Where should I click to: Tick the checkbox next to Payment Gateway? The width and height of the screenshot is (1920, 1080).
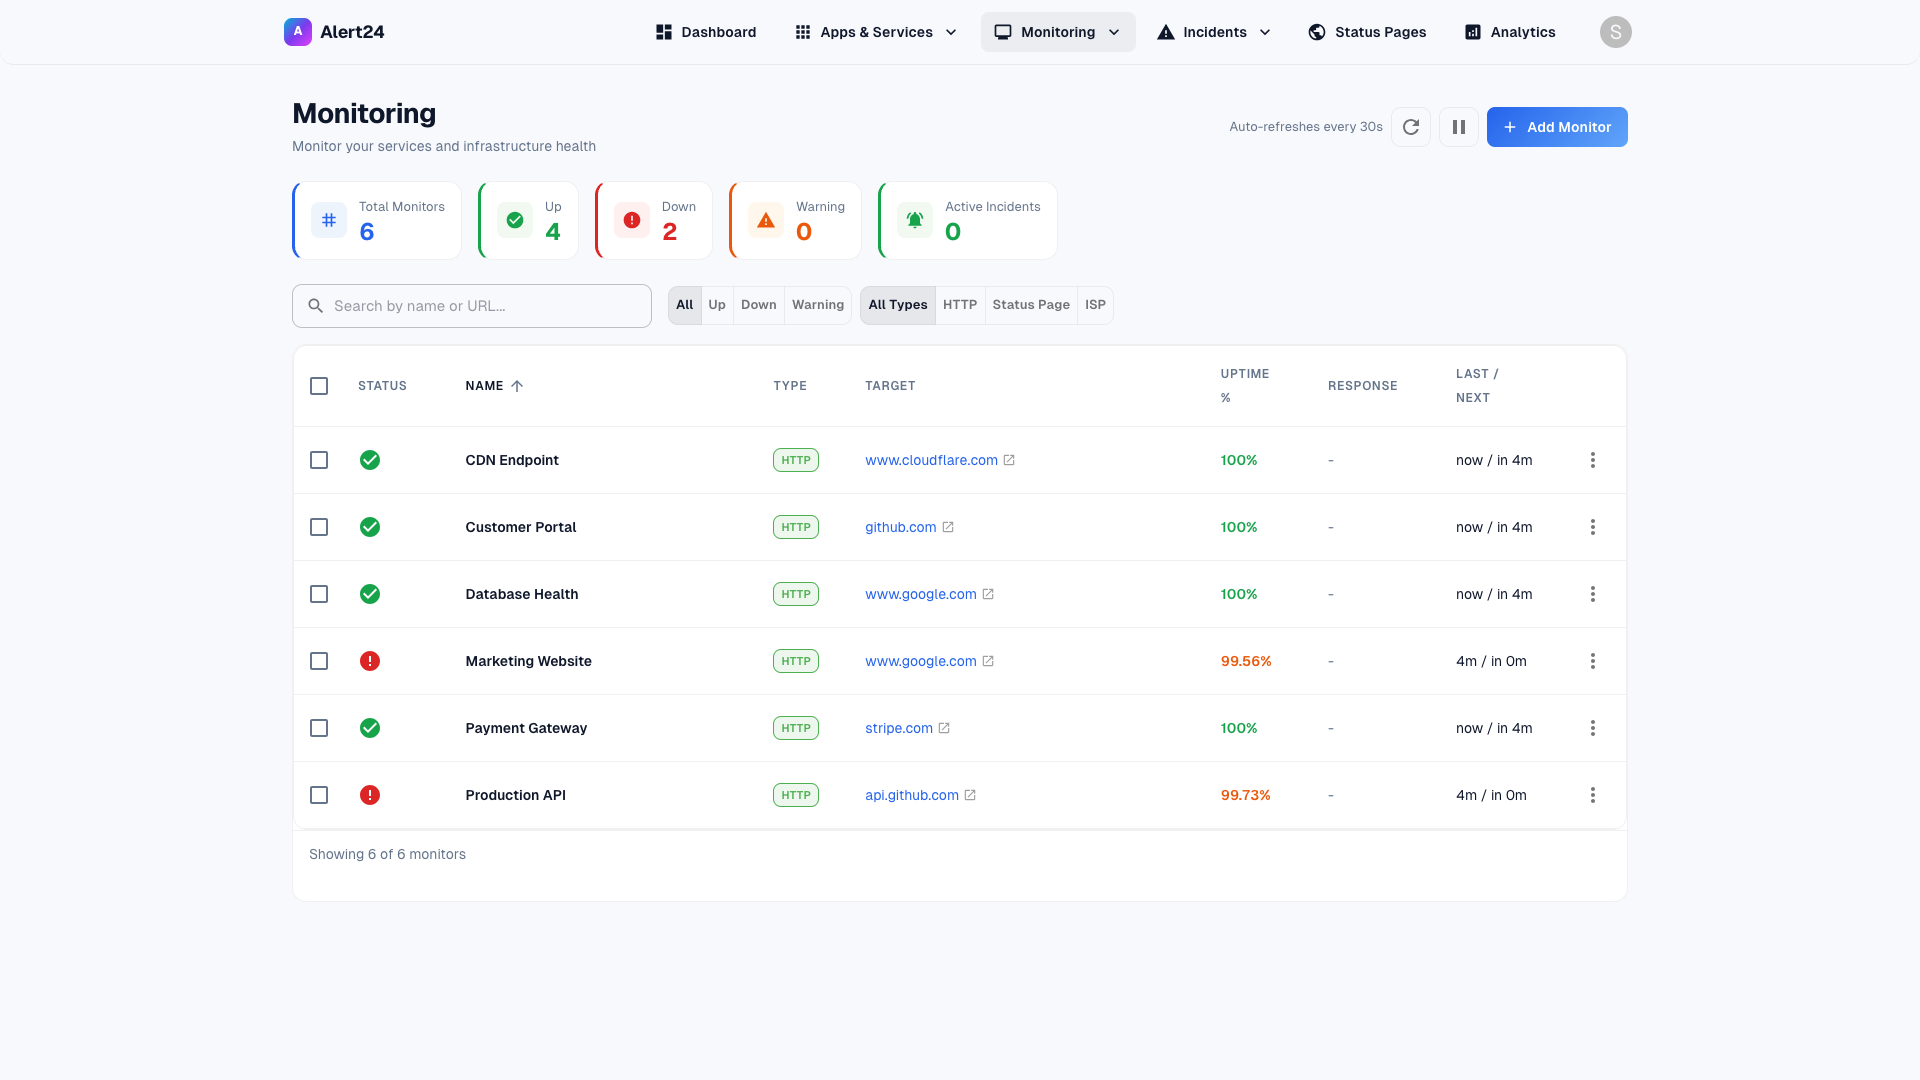click(x=319, y=728)
